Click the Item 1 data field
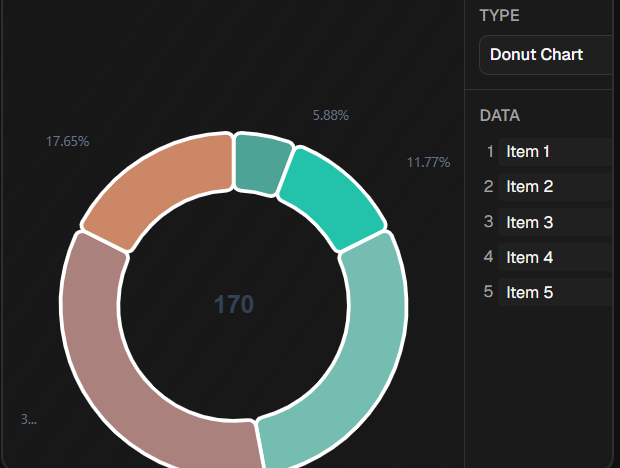Viewport: 620px width, 468px height. (555, 152)
